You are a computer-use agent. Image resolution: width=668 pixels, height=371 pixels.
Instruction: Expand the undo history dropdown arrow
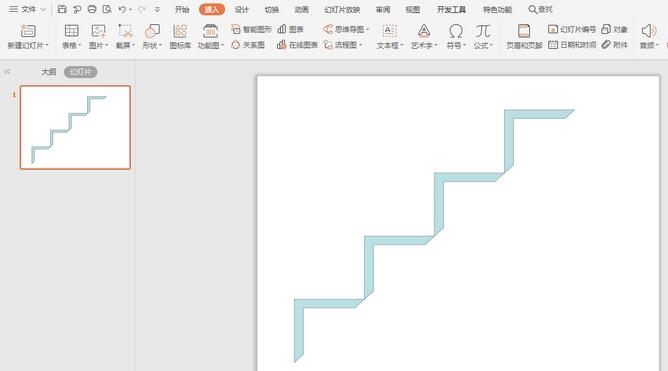(x=130, y=9)
